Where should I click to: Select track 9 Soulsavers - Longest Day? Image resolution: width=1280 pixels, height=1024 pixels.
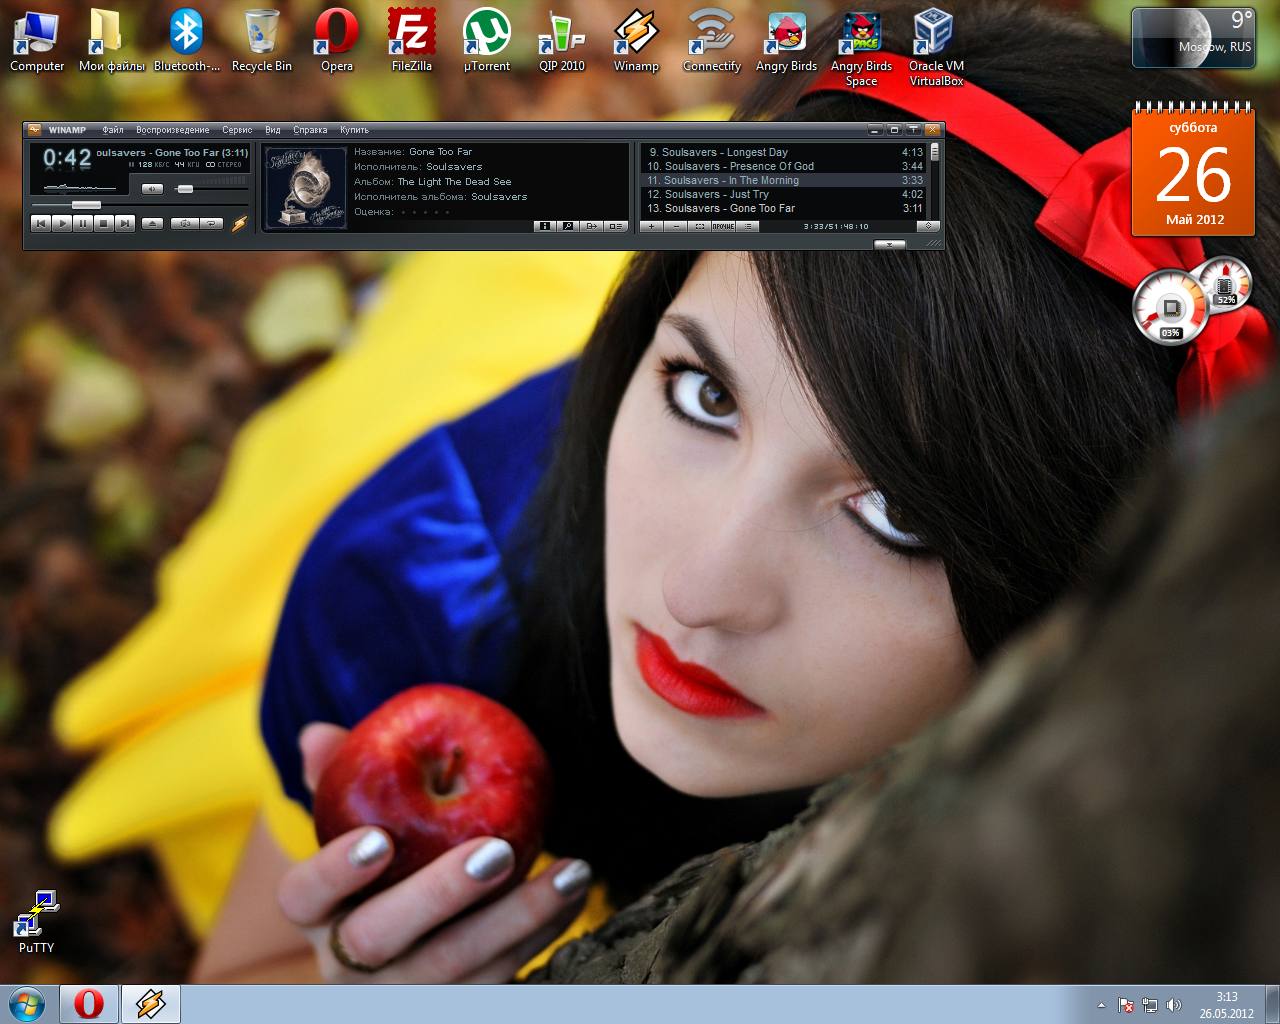point(783,152)
